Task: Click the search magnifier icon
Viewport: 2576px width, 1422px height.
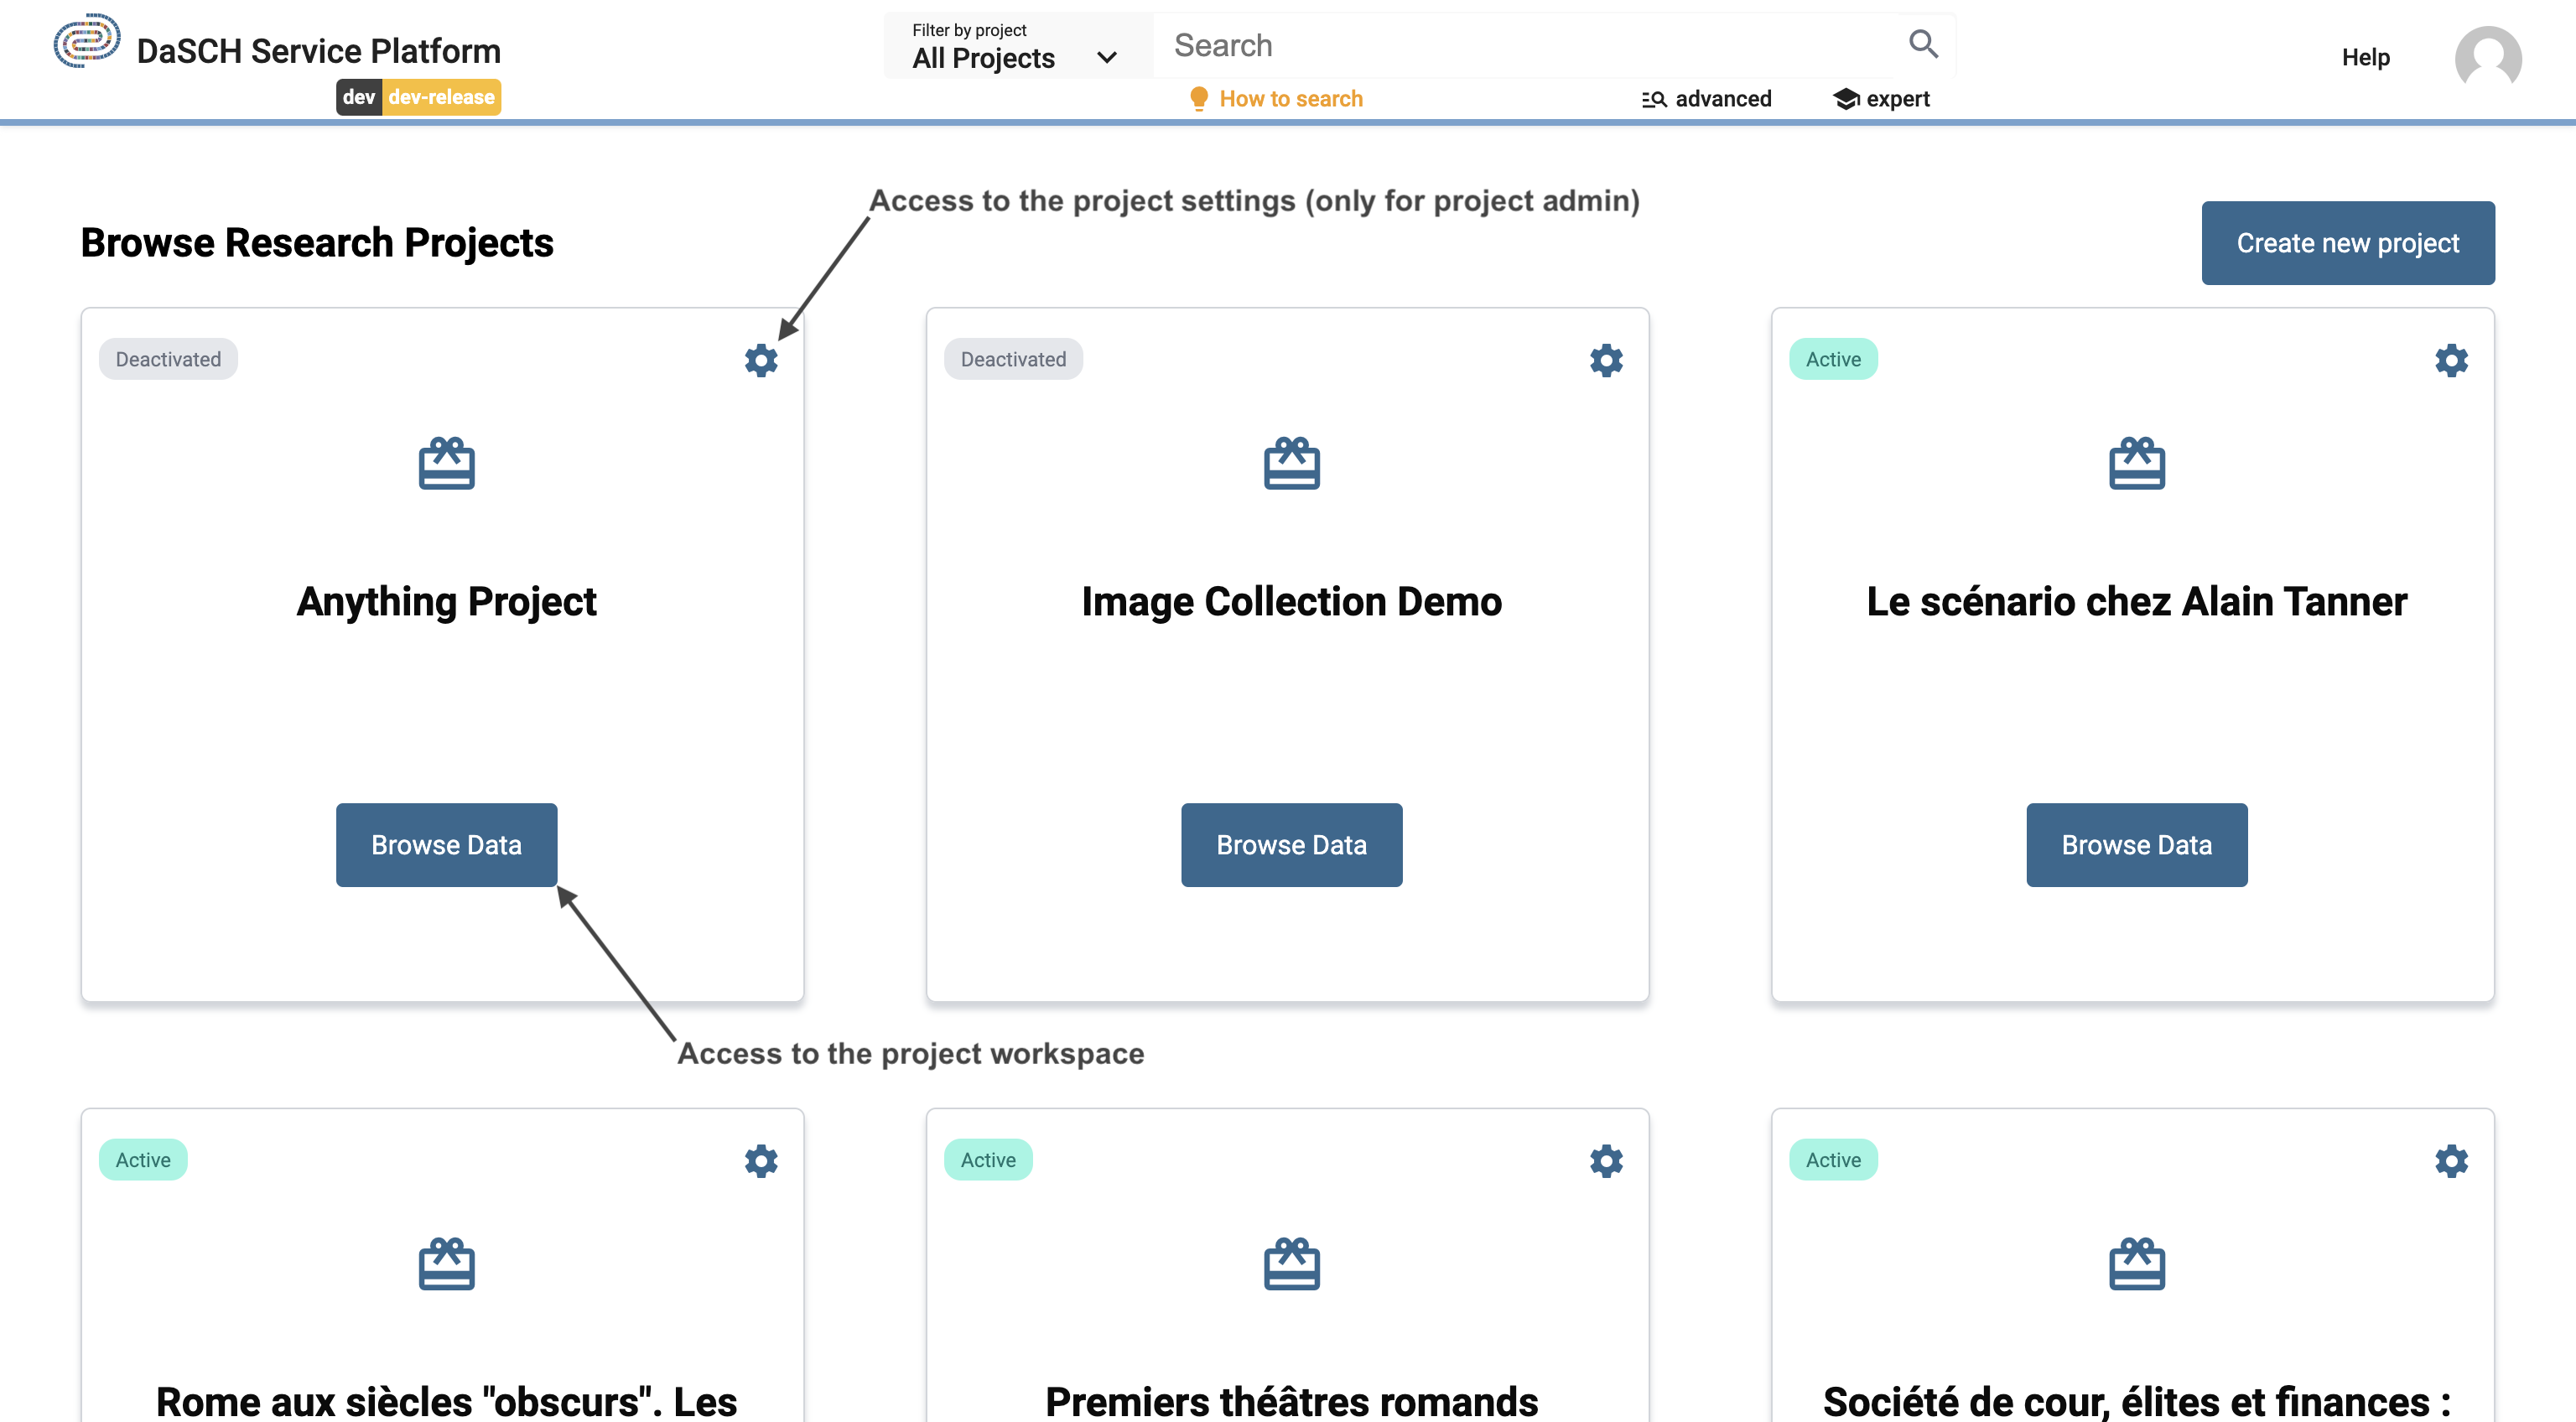Action: 1921,44
